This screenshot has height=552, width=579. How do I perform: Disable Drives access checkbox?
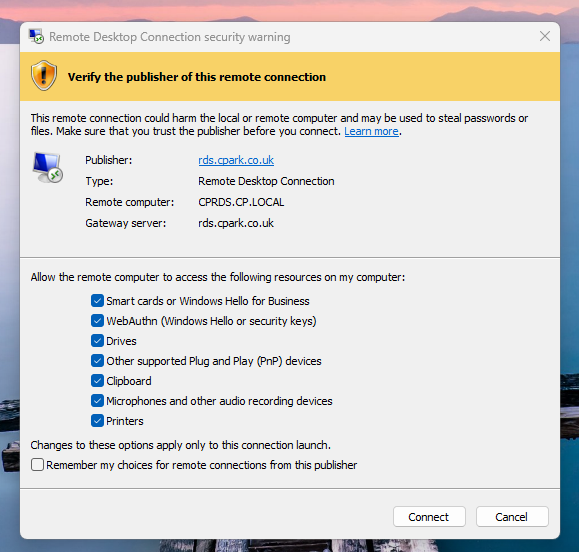point(97,341)
